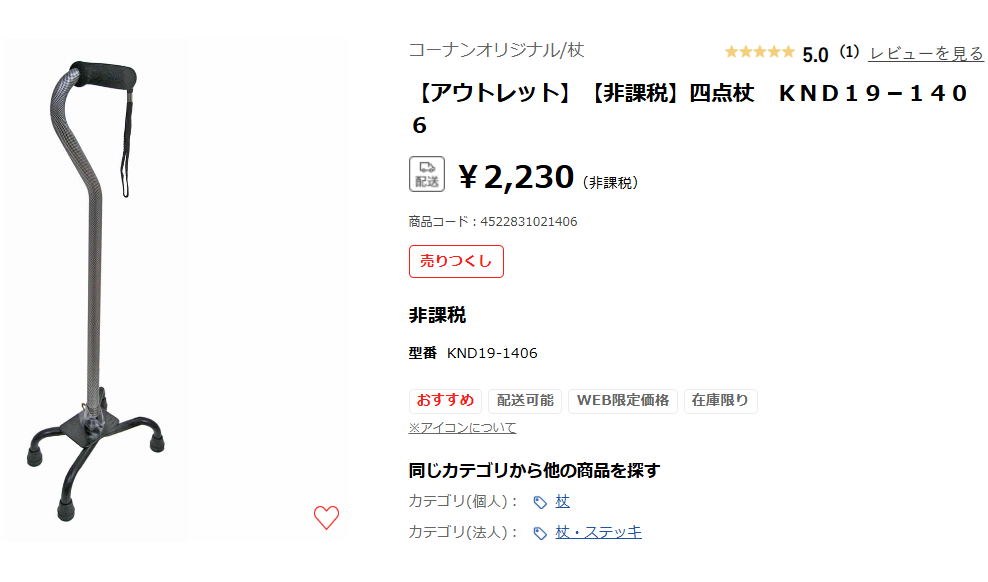Click the tag icon beside カテゴリ(法人)
988x582 pixels.
[540, 532]
